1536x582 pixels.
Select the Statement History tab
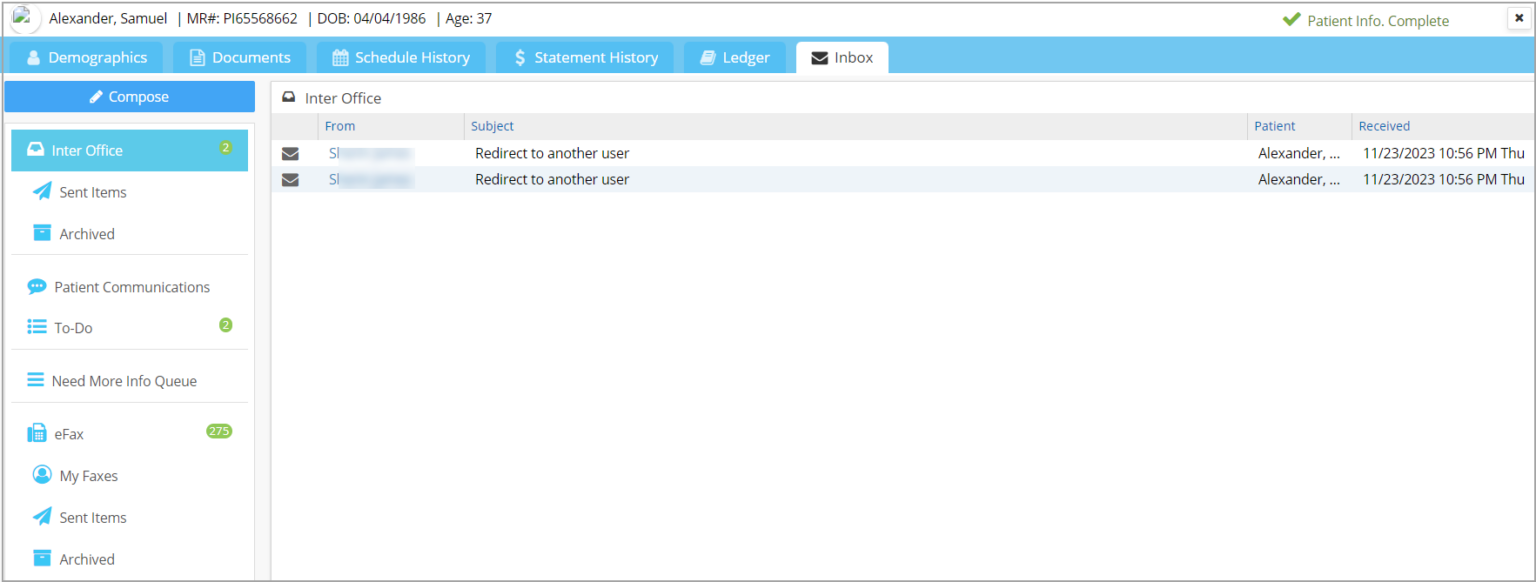coord(585,57)
